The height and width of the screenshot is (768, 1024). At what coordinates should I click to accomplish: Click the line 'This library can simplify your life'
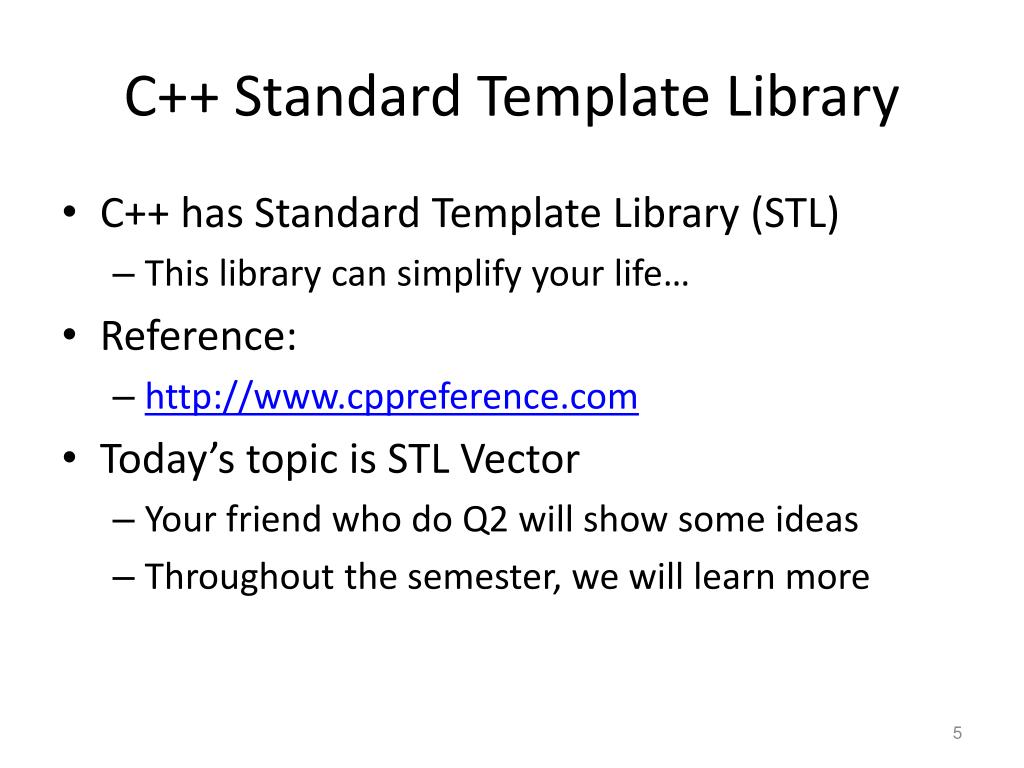tap(417, 273)
